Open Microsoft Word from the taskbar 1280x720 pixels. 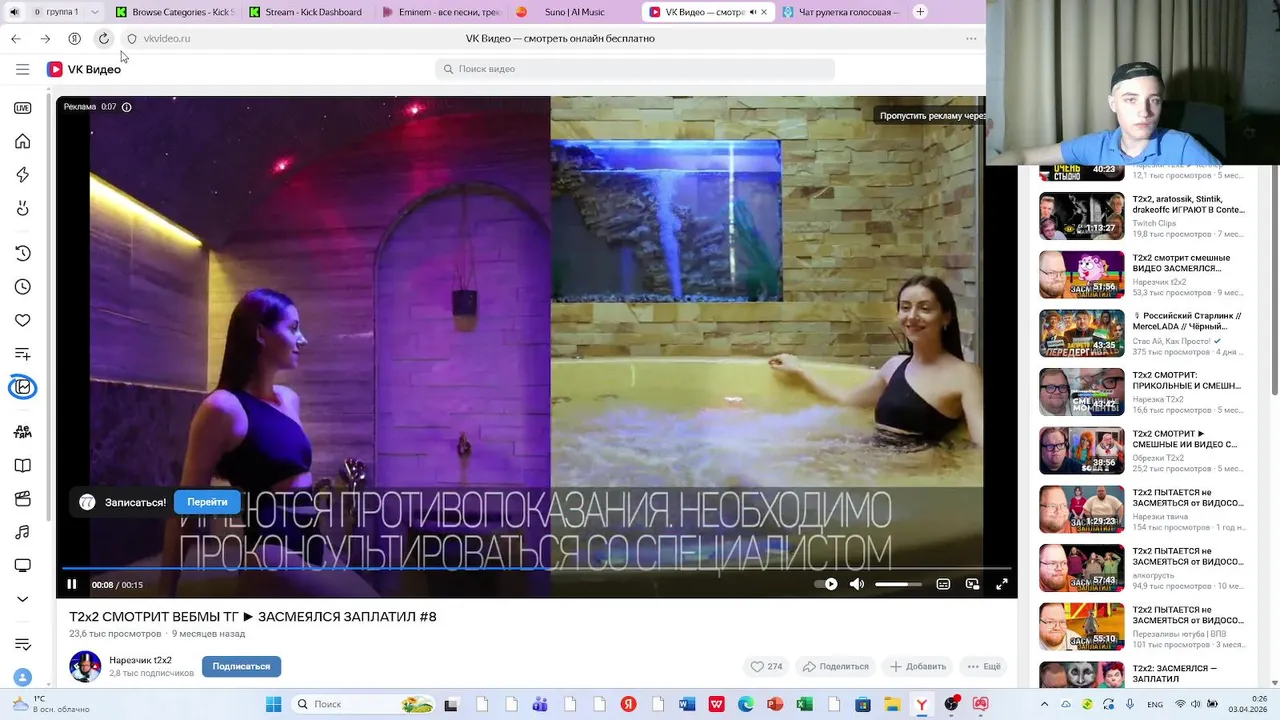click(687, 704)
